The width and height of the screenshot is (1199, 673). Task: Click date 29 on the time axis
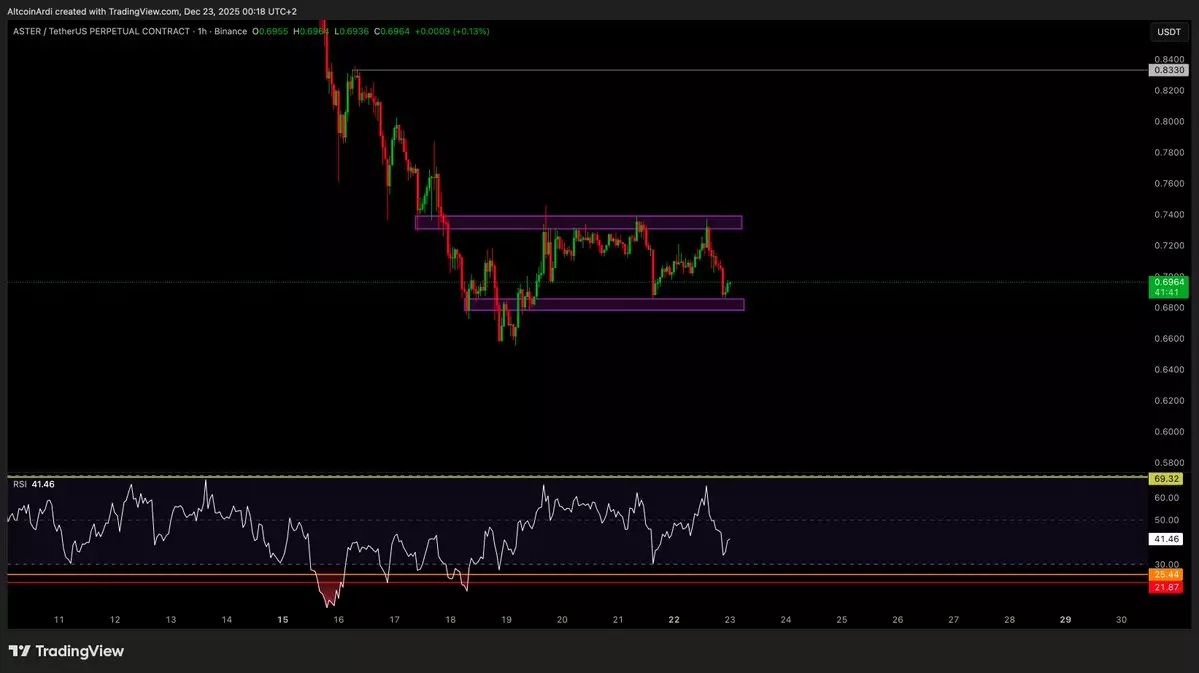[x=1065, y=620]
